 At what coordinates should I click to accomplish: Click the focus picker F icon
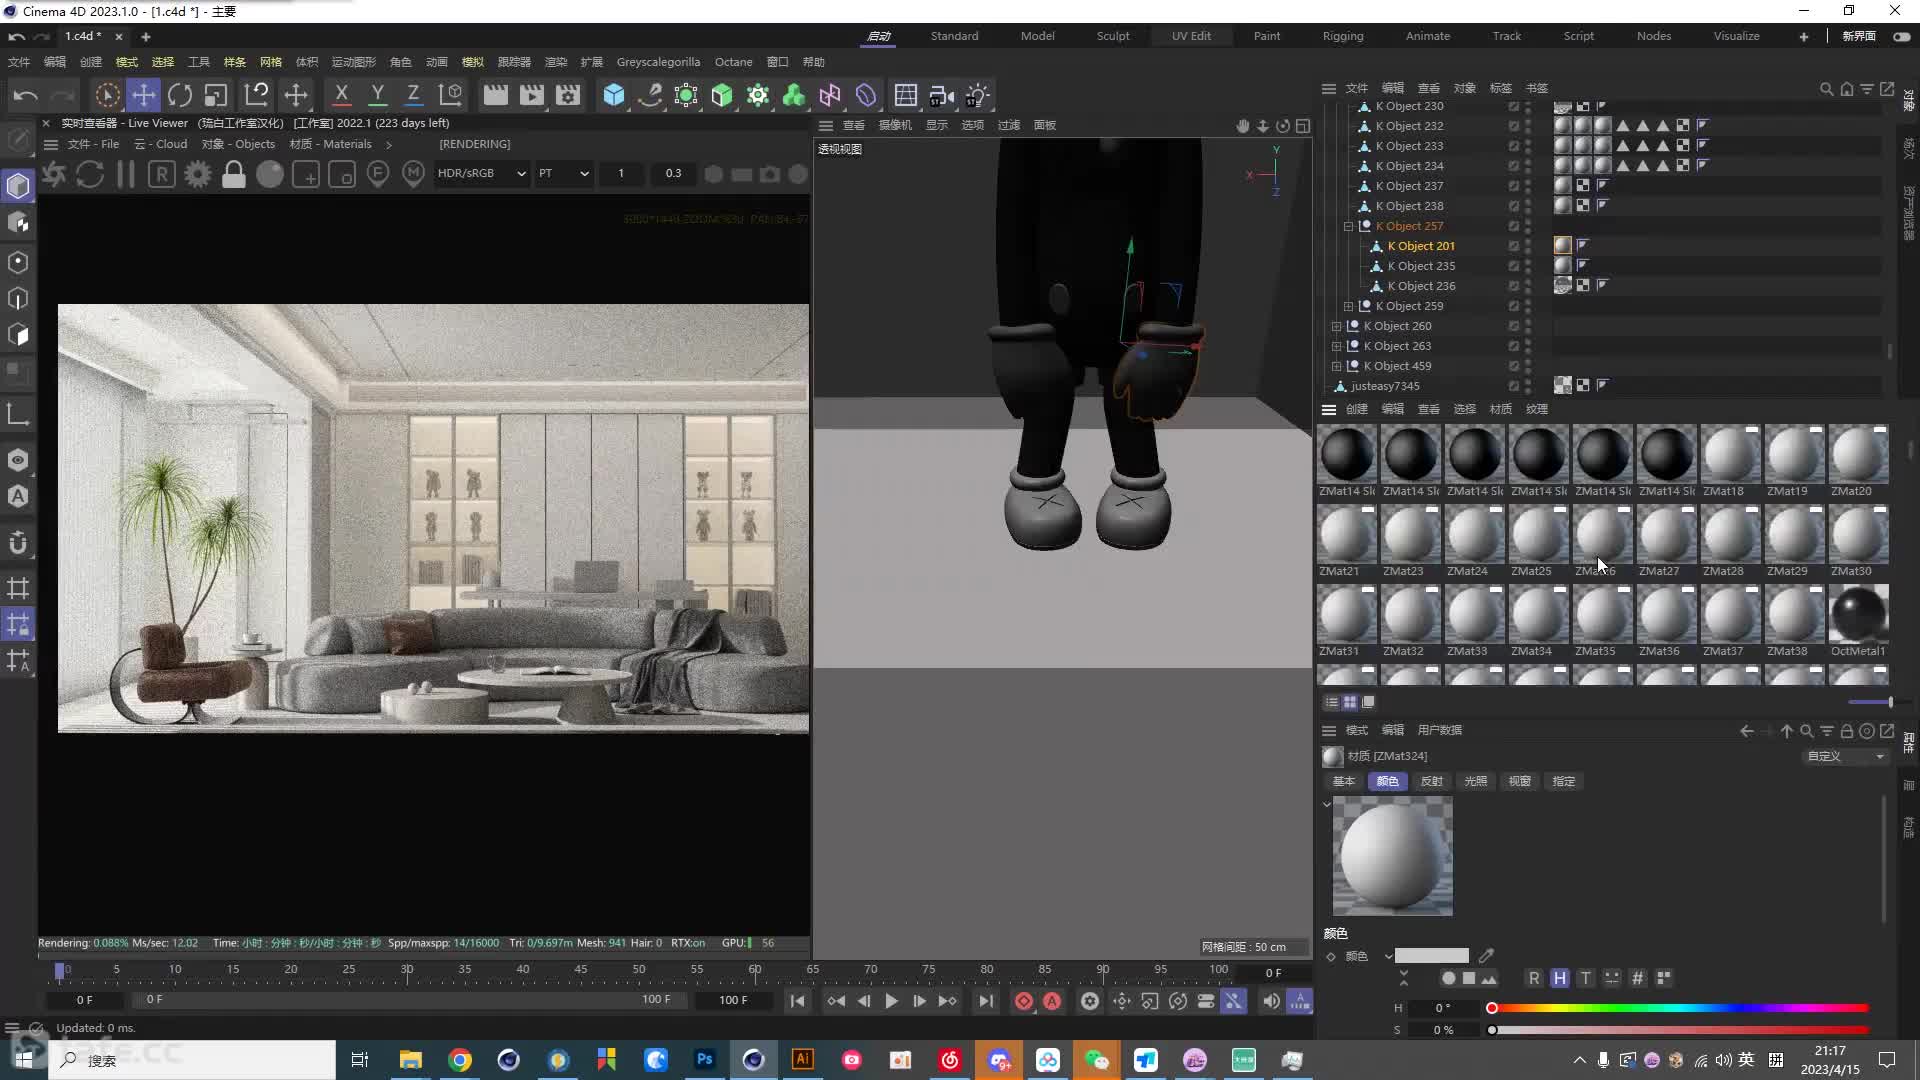pyautogui.click(x=378, y=174)
